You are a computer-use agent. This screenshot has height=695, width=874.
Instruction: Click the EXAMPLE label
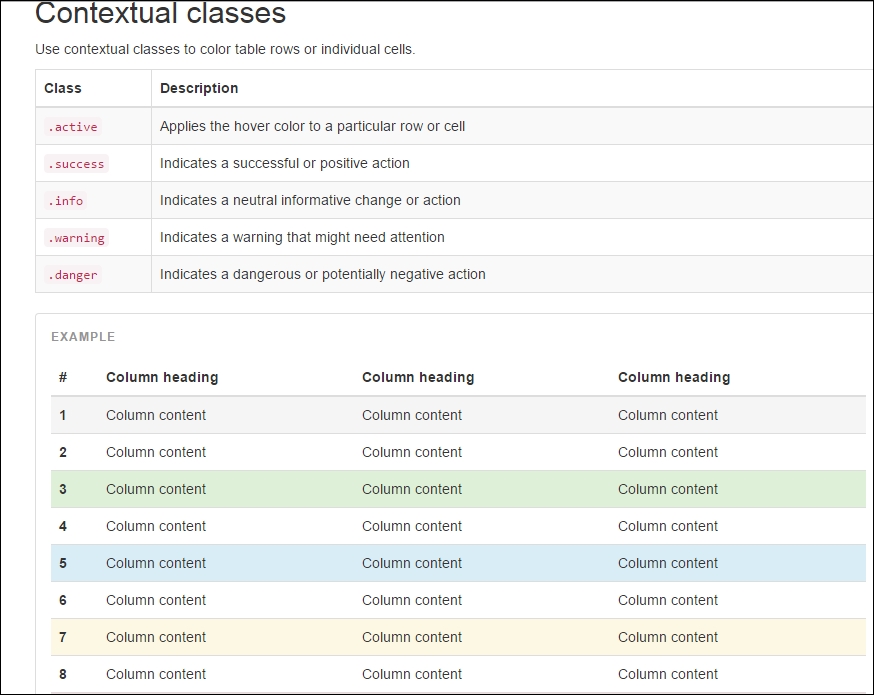click(x=83, y=337)
